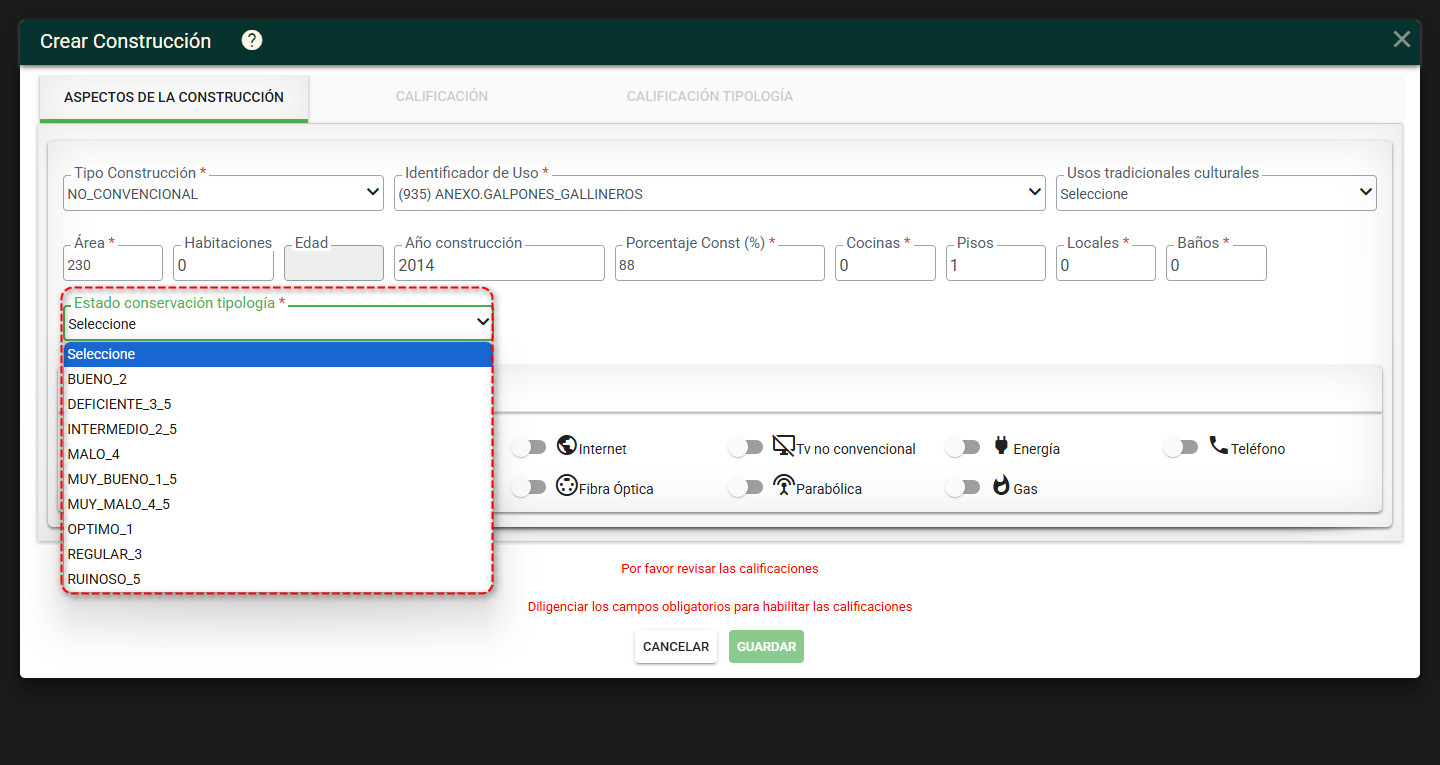Focus the Habitaciones input field
Image resolution: width=1440 pixels, height=765 pixels.
click(223, 263)
